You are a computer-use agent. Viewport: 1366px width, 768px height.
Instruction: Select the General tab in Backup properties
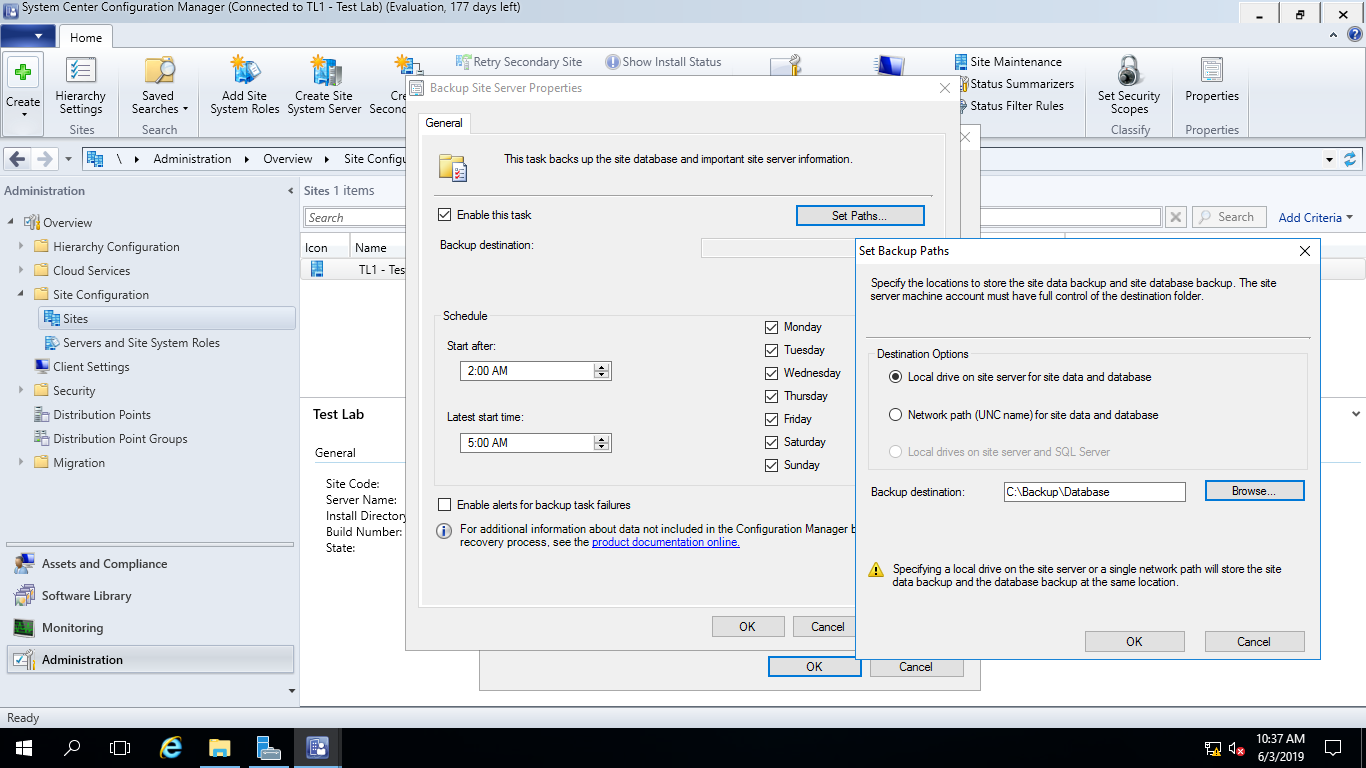444,123
